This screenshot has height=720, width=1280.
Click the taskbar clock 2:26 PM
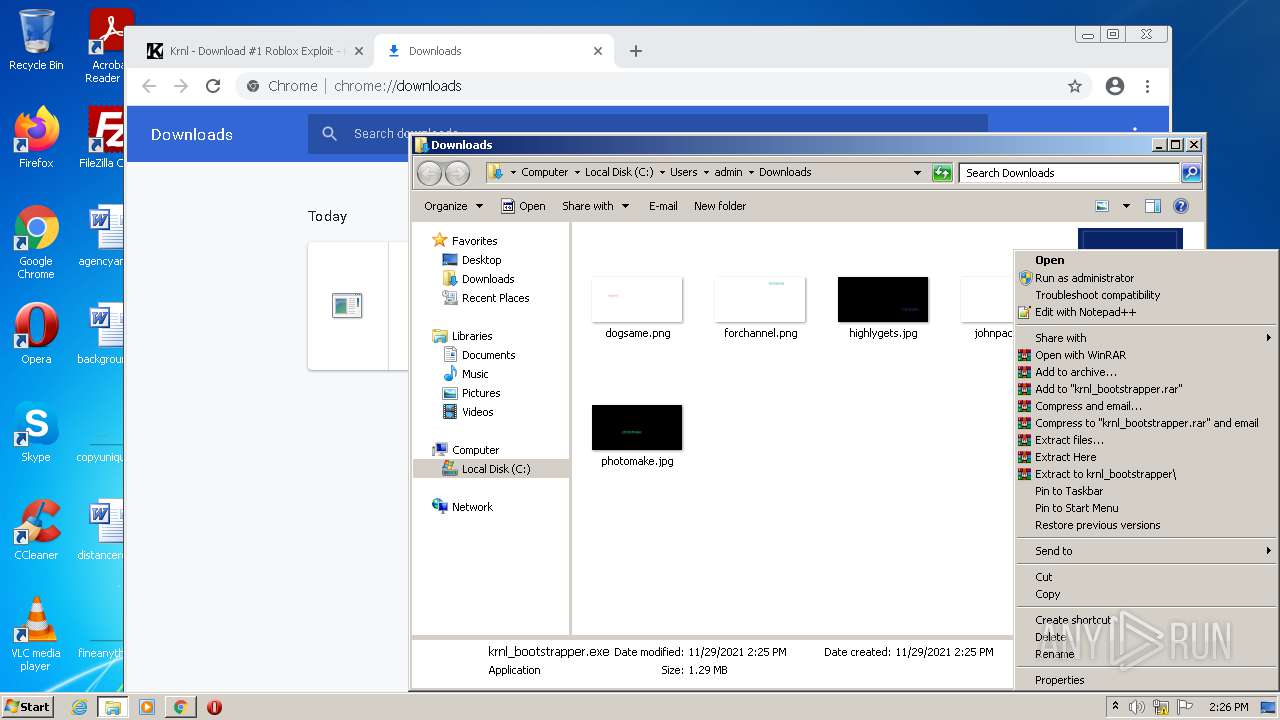(1228, 707)
